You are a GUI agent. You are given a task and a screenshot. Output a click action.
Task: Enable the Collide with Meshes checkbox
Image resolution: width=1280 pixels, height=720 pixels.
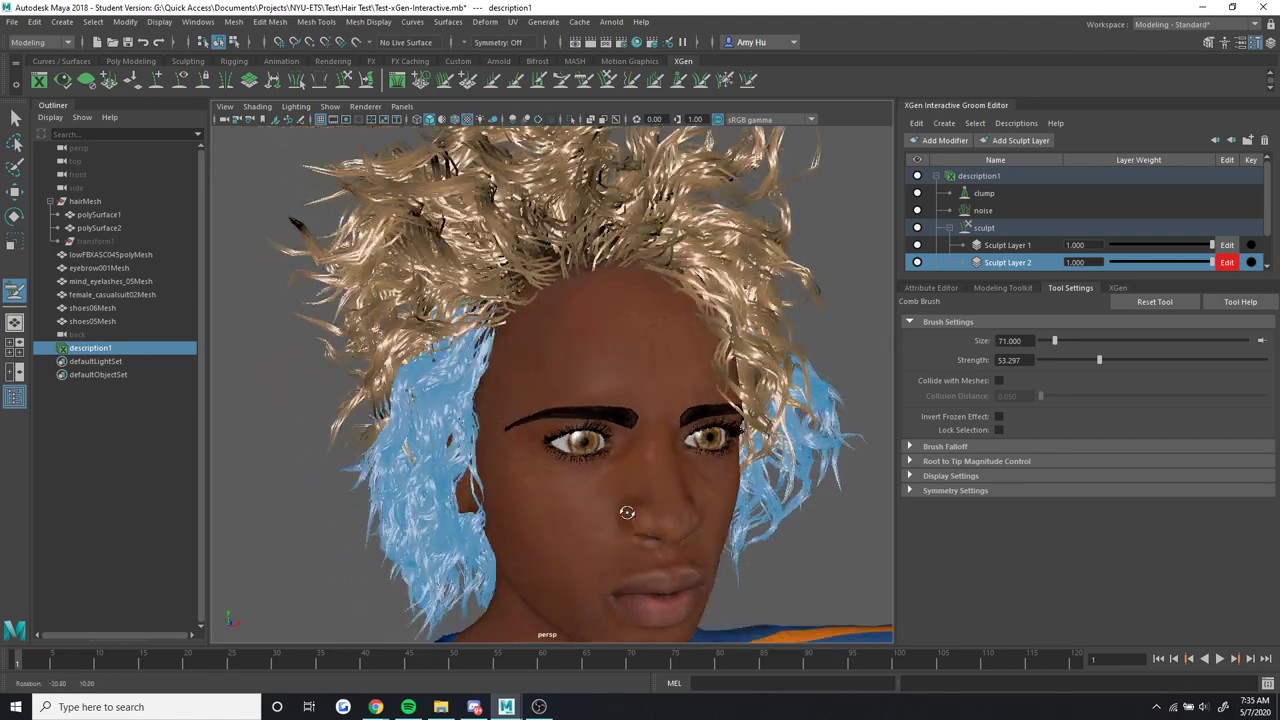click(x=999, y=380)
